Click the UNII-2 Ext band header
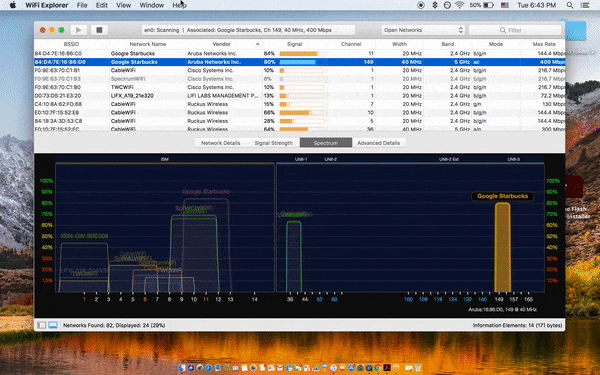 tap(448, 159)
